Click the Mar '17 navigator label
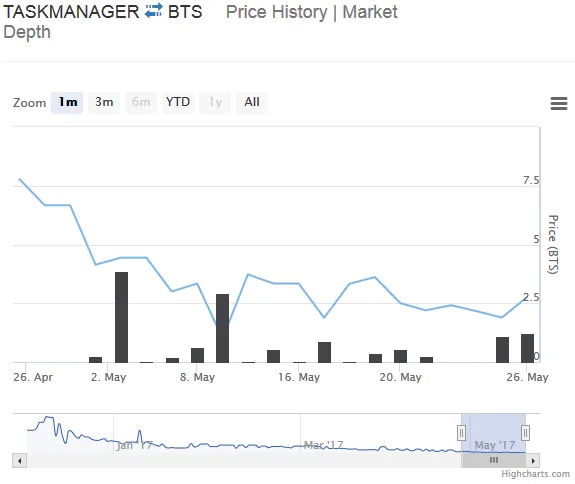 pos(324,445)
